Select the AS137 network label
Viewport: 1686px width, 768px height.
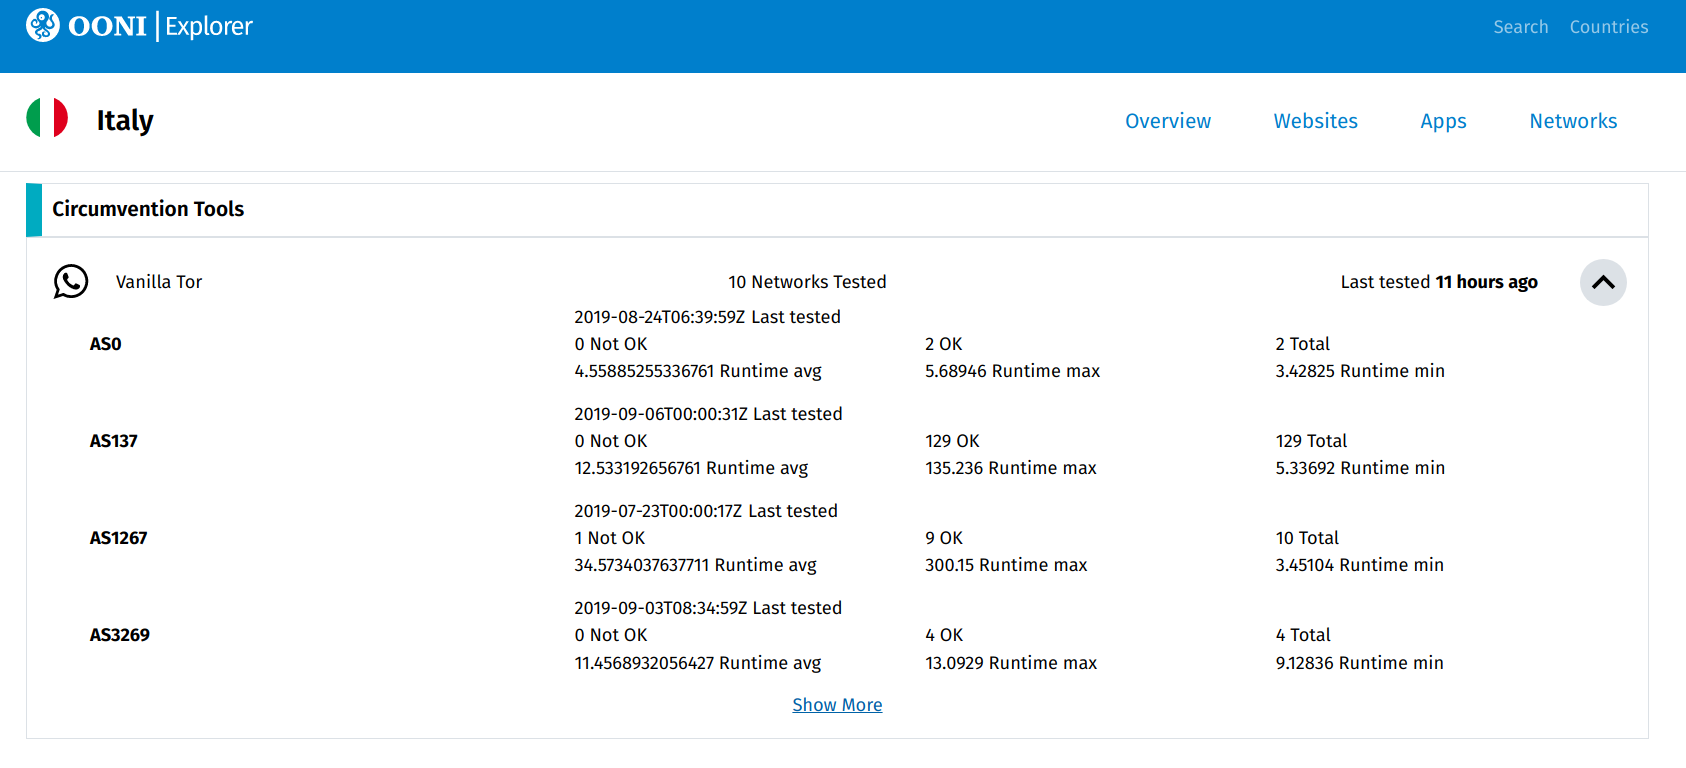[x=114, y=441]
